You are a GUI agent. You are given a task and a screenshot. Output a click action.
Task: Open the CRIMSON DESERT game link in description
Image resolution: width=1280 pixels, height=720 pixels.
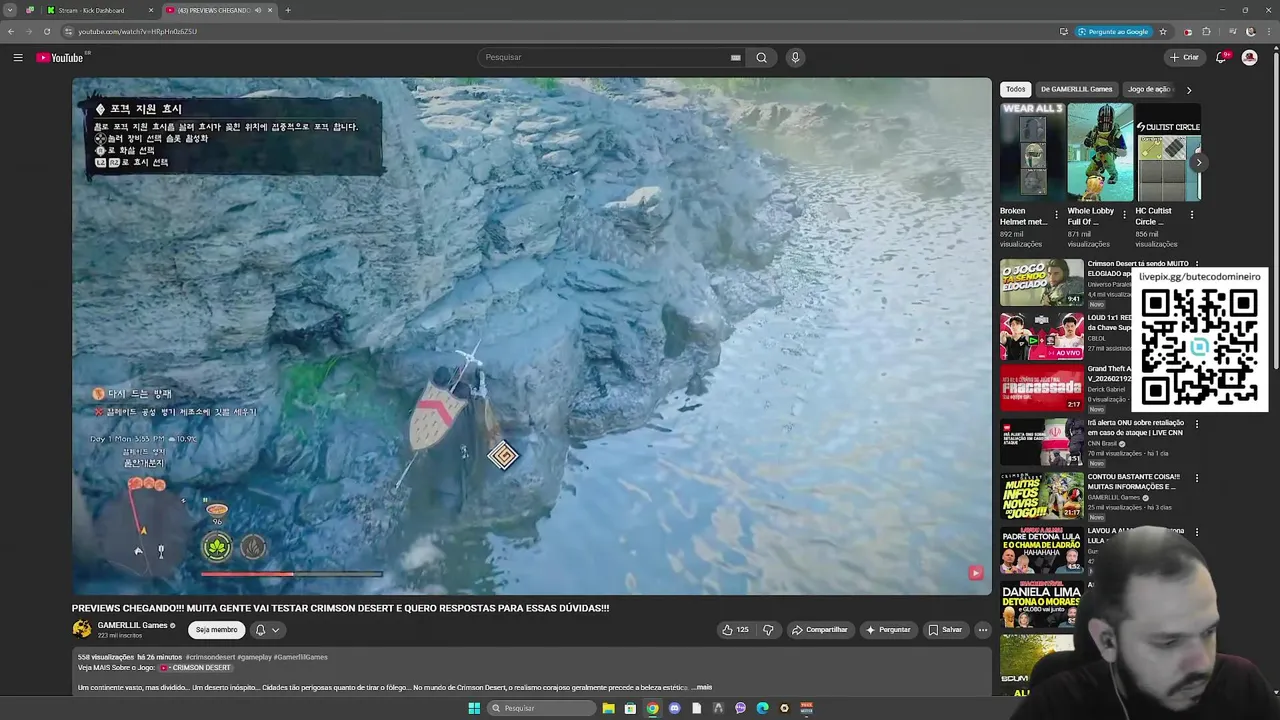coord(195,667)
